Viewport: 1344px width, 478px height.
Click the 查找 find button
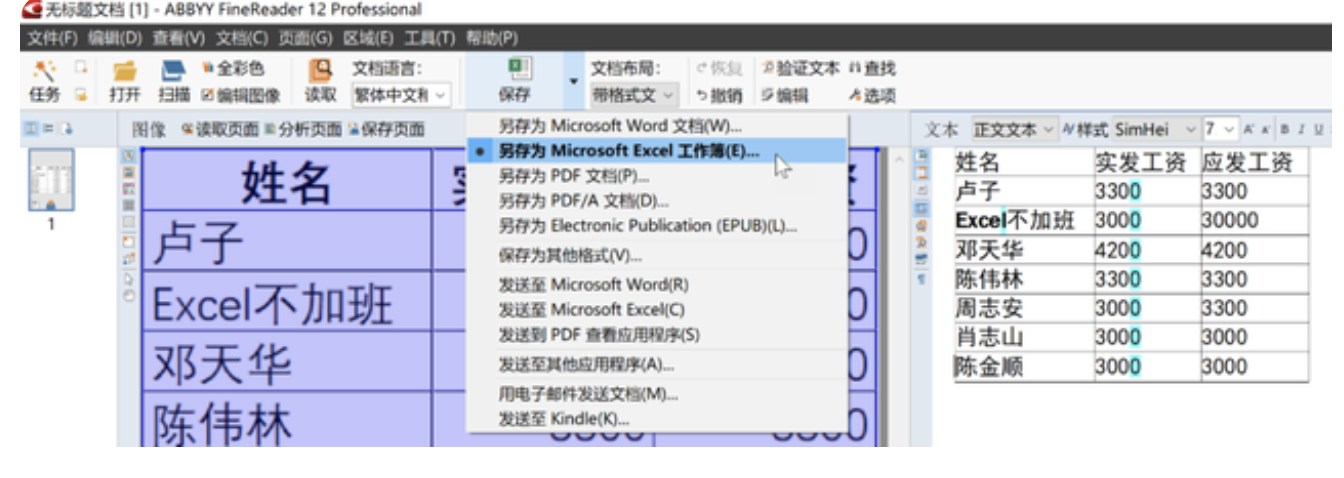(x=872, y=69)
